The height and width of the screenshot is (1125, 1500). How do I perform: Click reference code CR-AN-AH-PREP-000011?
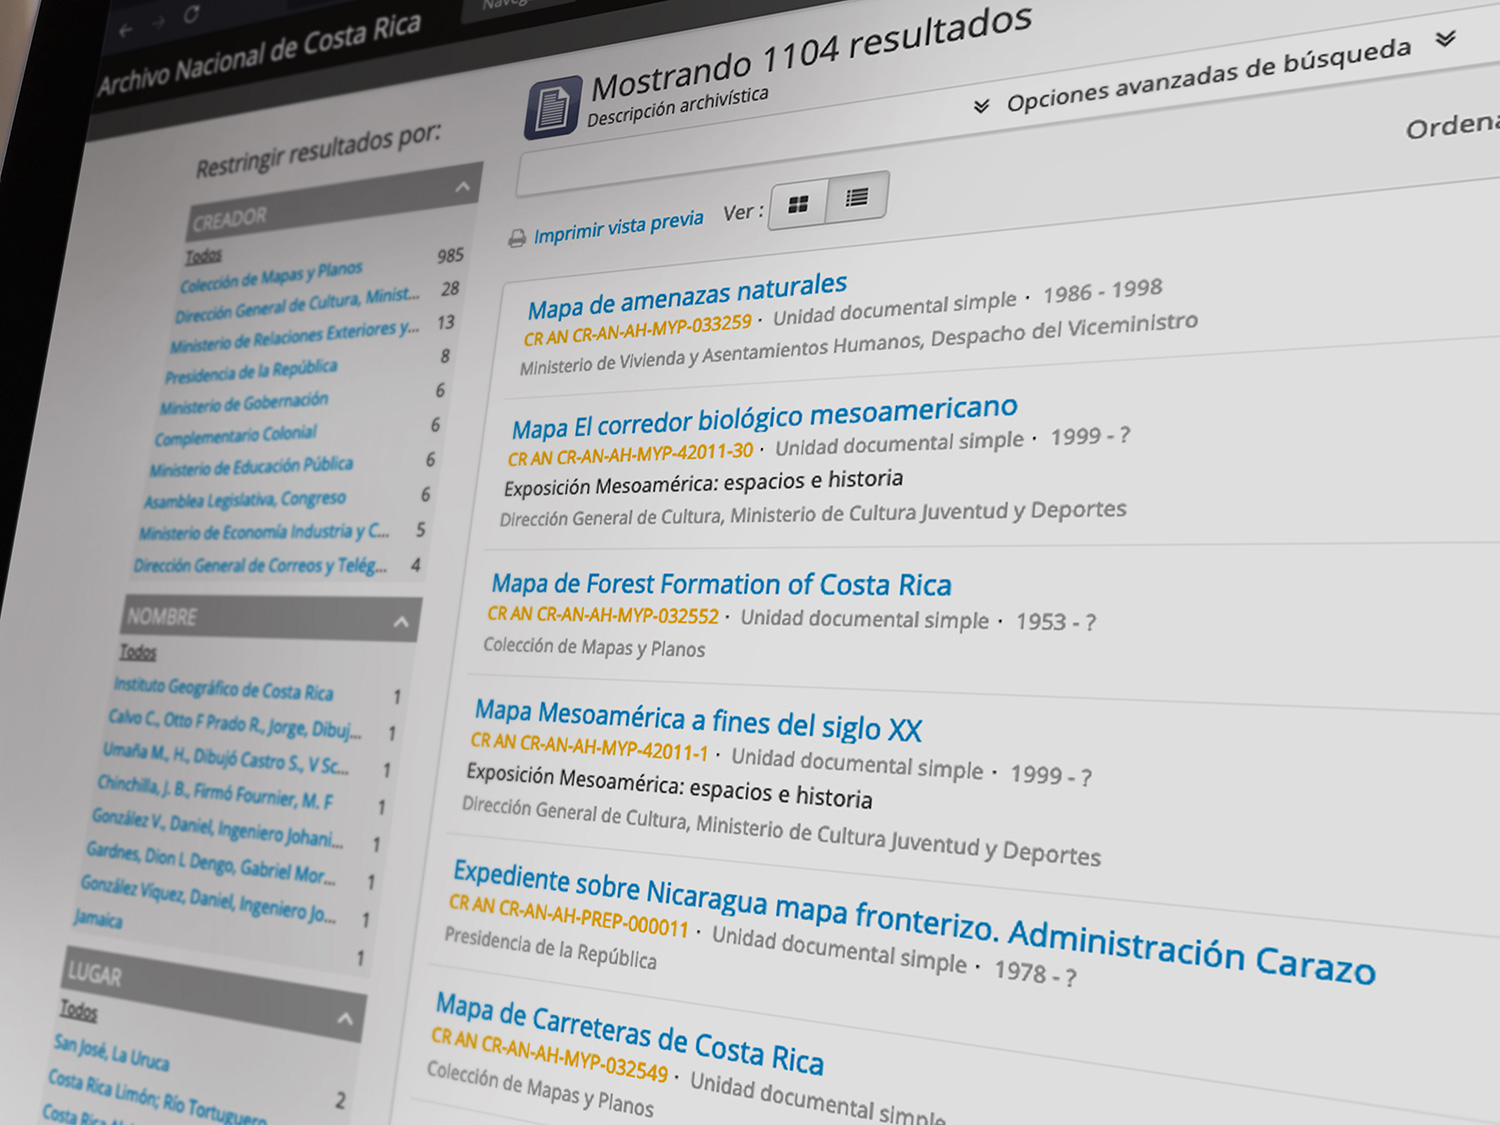[x=569, y=915]
